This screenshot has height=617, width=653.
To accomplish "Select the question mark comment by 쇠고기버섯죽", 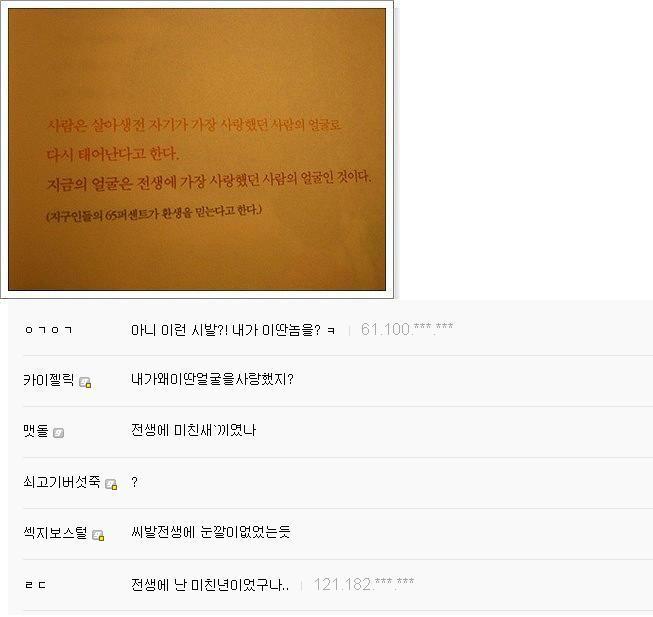I will click(134, 482).
